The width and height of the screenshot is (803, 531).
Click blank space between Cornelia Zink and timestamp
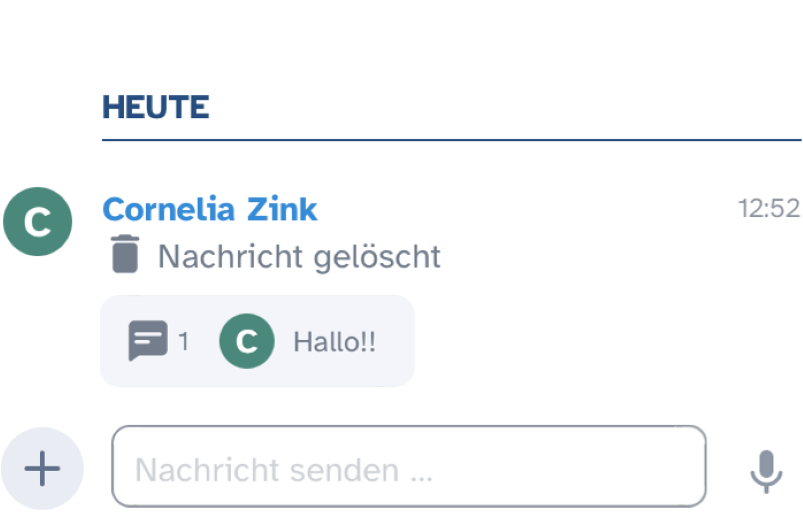(x=520, y=209)
